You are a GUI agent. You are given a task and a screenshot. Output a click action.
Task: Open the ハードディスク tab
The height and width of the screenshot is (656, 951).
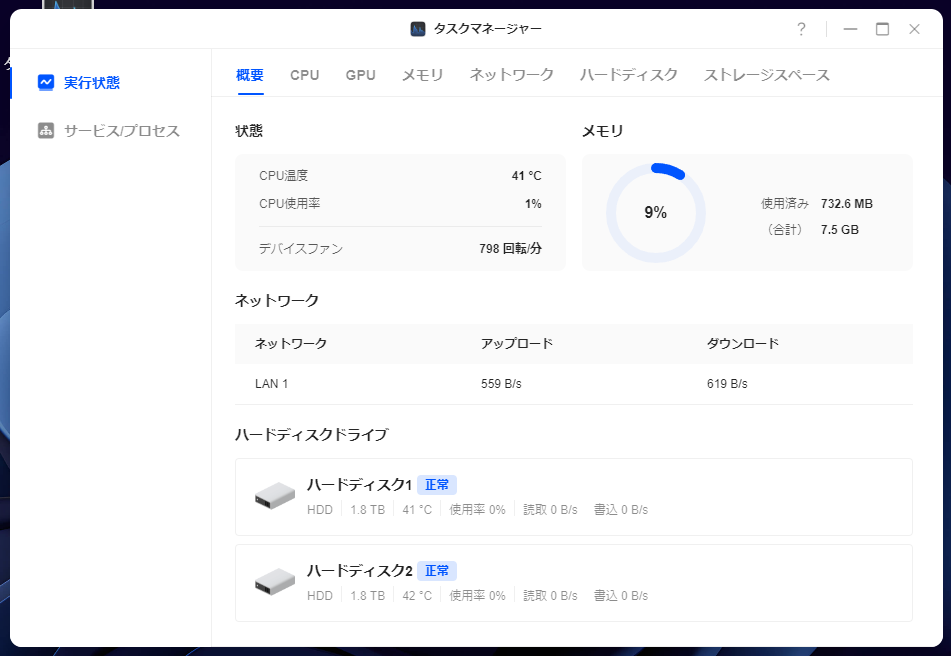click(628, 75)
